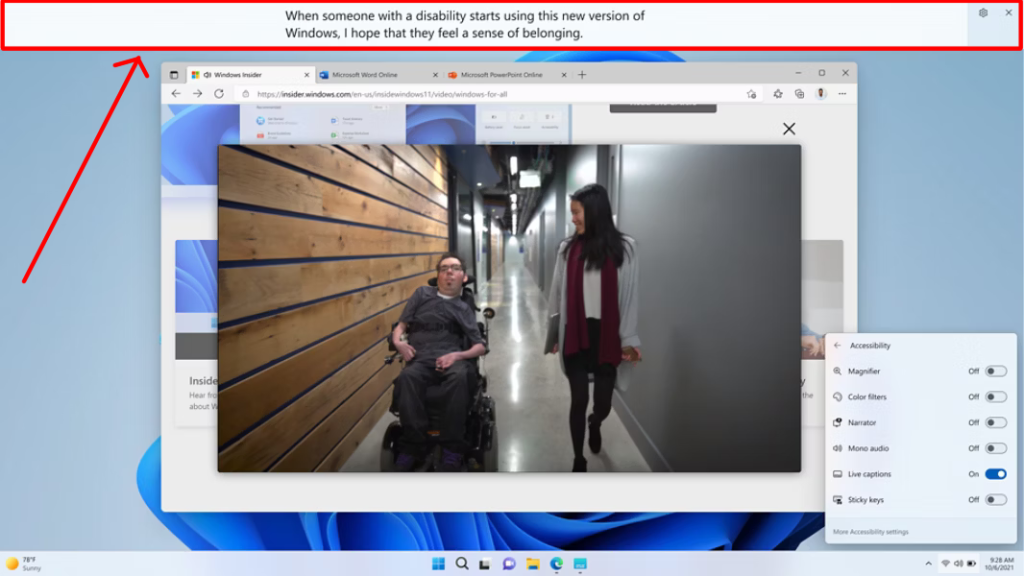Expand hidden system tray icons chevron
The height and width of the screenshot is (576, 1024).
click(928, 564)
